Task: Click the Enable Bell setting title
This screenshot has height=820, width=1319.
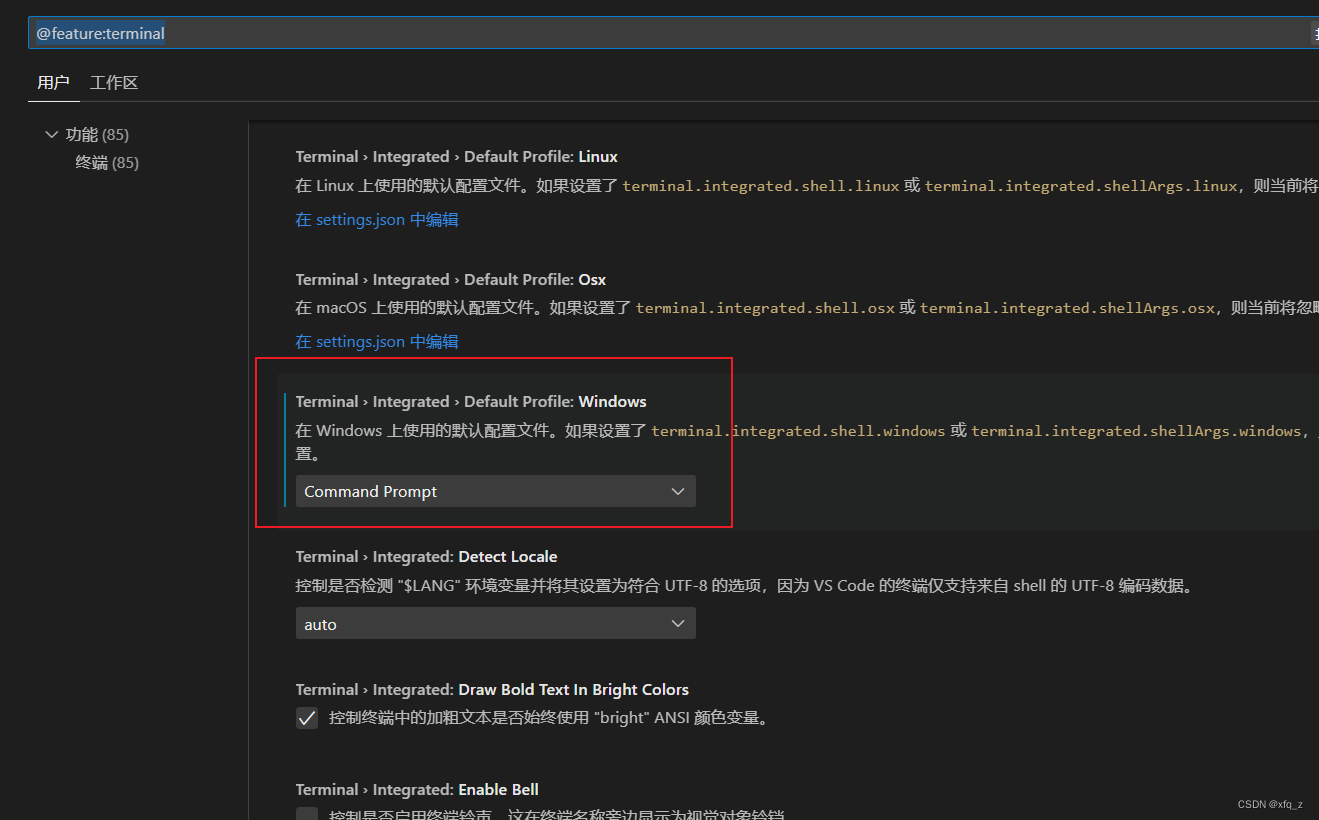Action: click(x=417, y=789)
